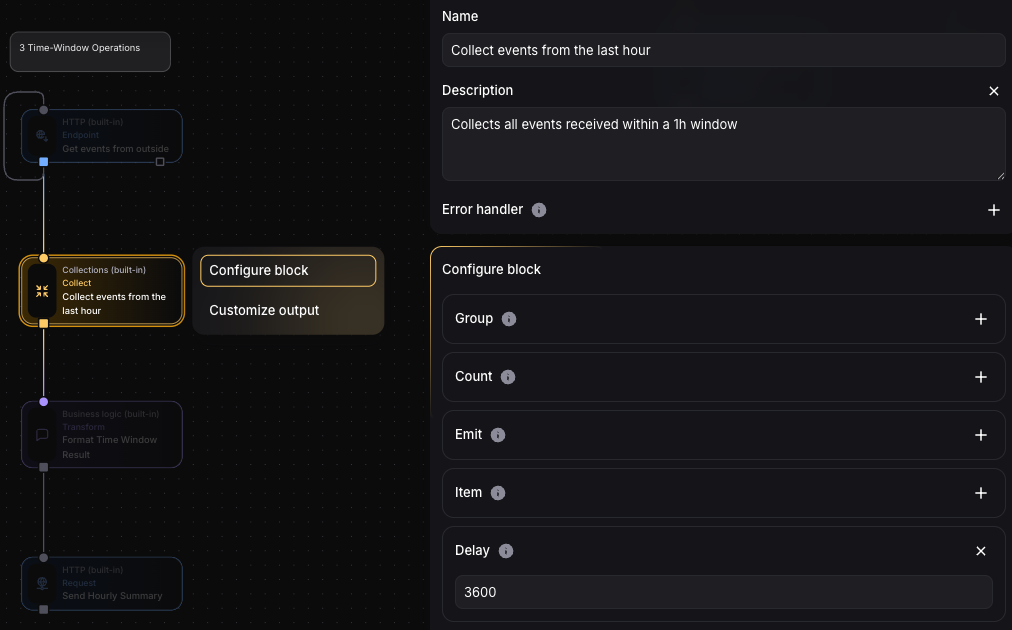This screenshot has width=1012, height=630.
Task: Click the info icon beside Item
Action: coord(498,493)
